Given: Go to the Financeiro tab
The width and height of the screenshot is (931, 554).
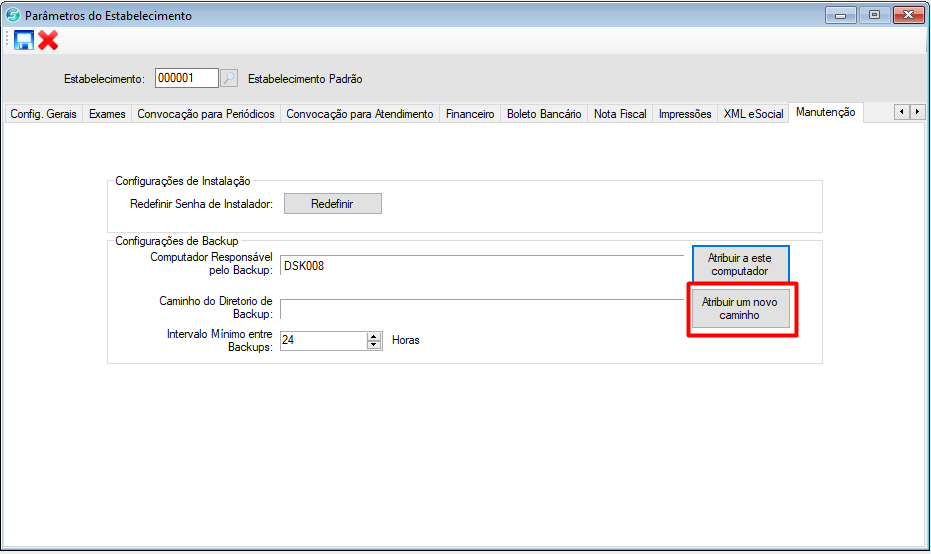Looking at the screenshot, I should (470, 114).
